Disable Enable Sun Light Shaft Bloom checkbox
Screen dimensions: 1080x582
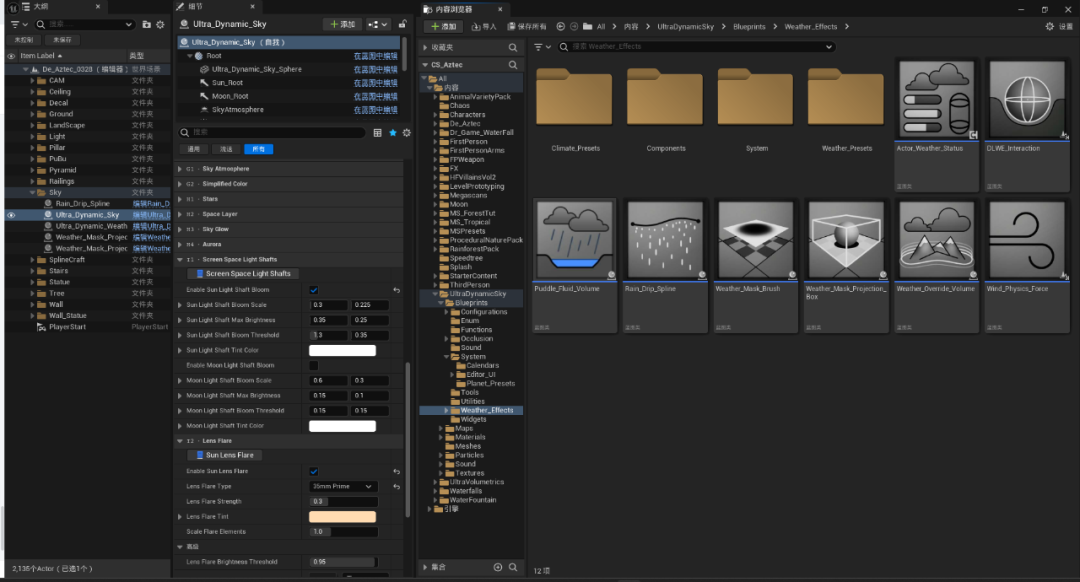pyautogui.click(x=314, y=290)
